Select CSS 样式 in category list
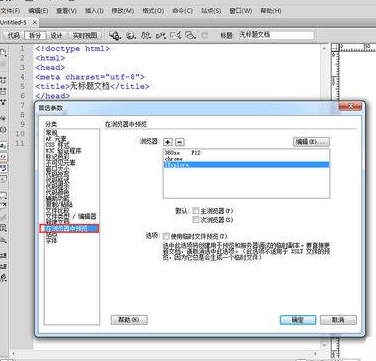The width and height of the screenshot is (376, 361). pos(58,145)
